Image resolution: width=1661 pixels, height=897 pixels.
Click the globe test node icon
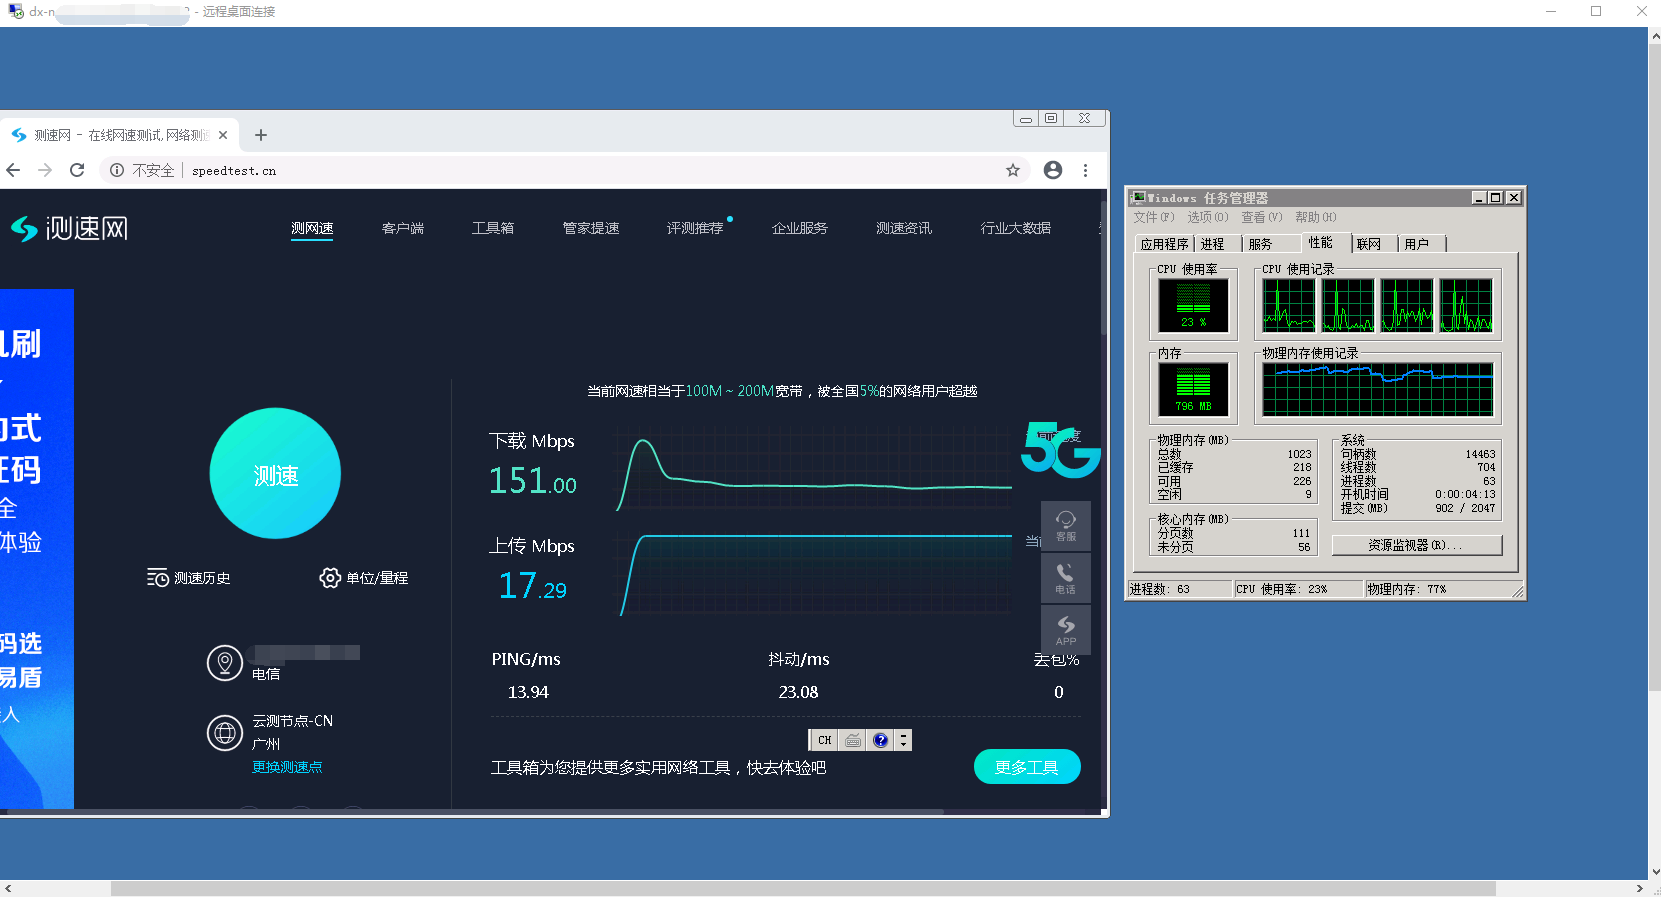coord(225,733)
